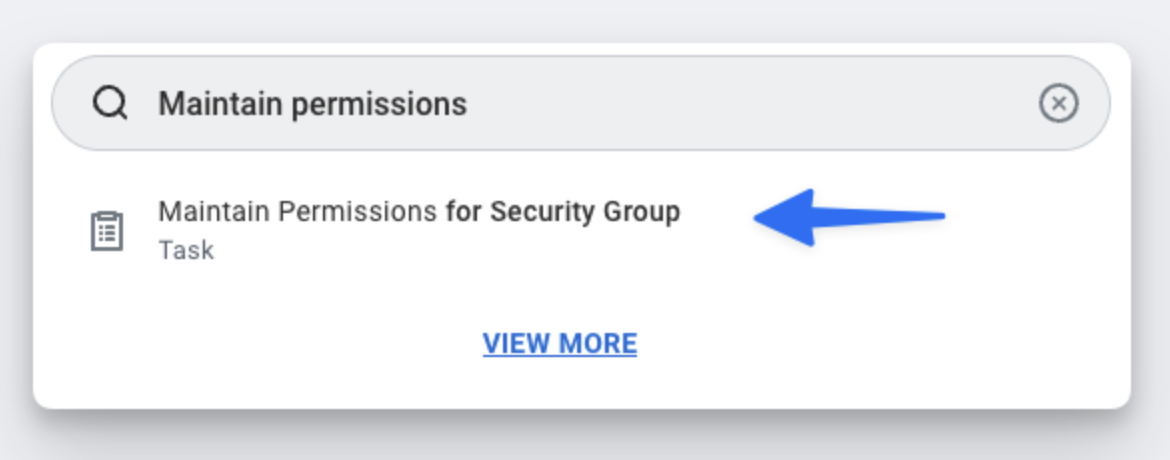Click the "Task" label under the result
The height and width of the screenshot is (460, 1170).
[x=186, y=250]
